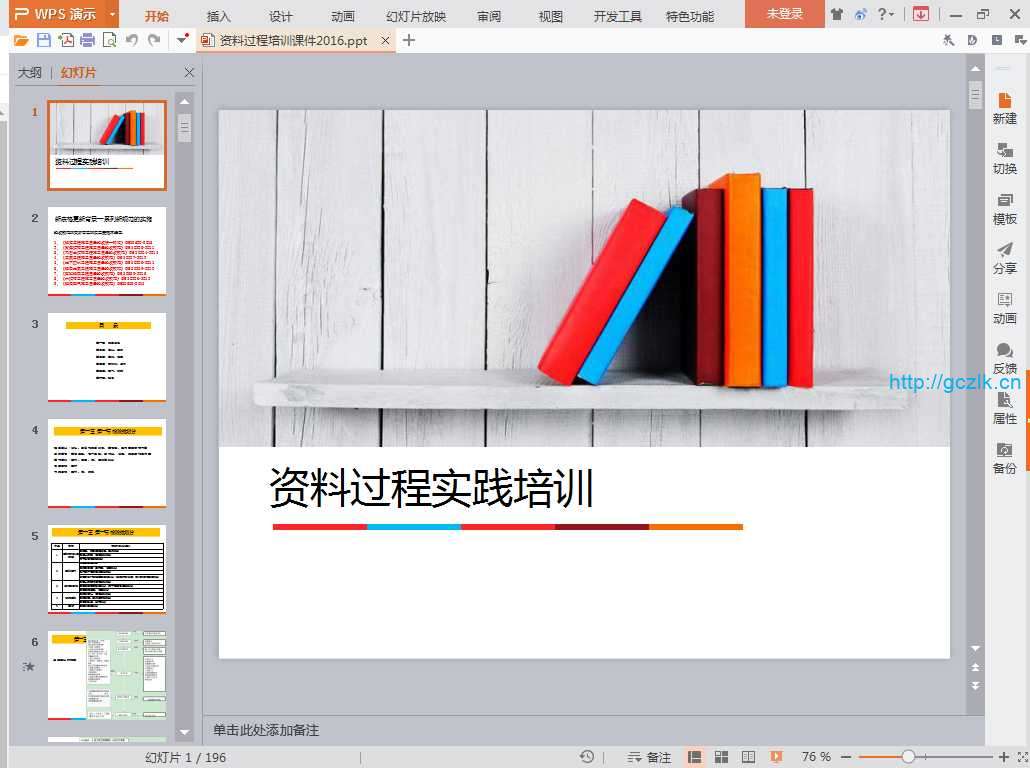Open the 新建 (New) sidebar tool
The width and height of the screenshot is (1030, 768).
click(1004, 108)
